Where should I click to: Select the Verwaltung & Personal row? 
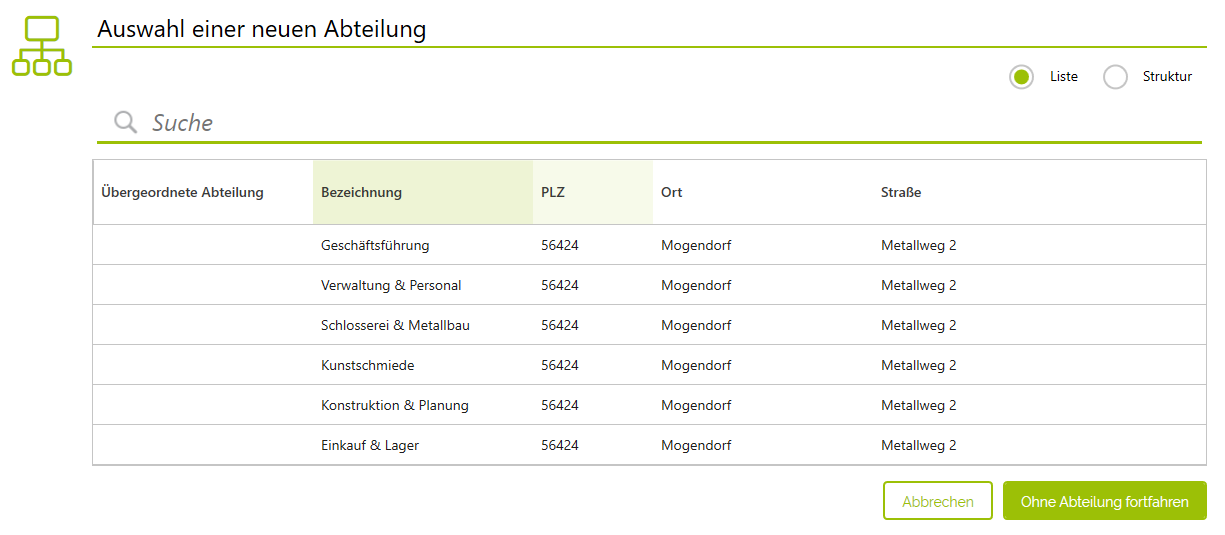(650, 285)
